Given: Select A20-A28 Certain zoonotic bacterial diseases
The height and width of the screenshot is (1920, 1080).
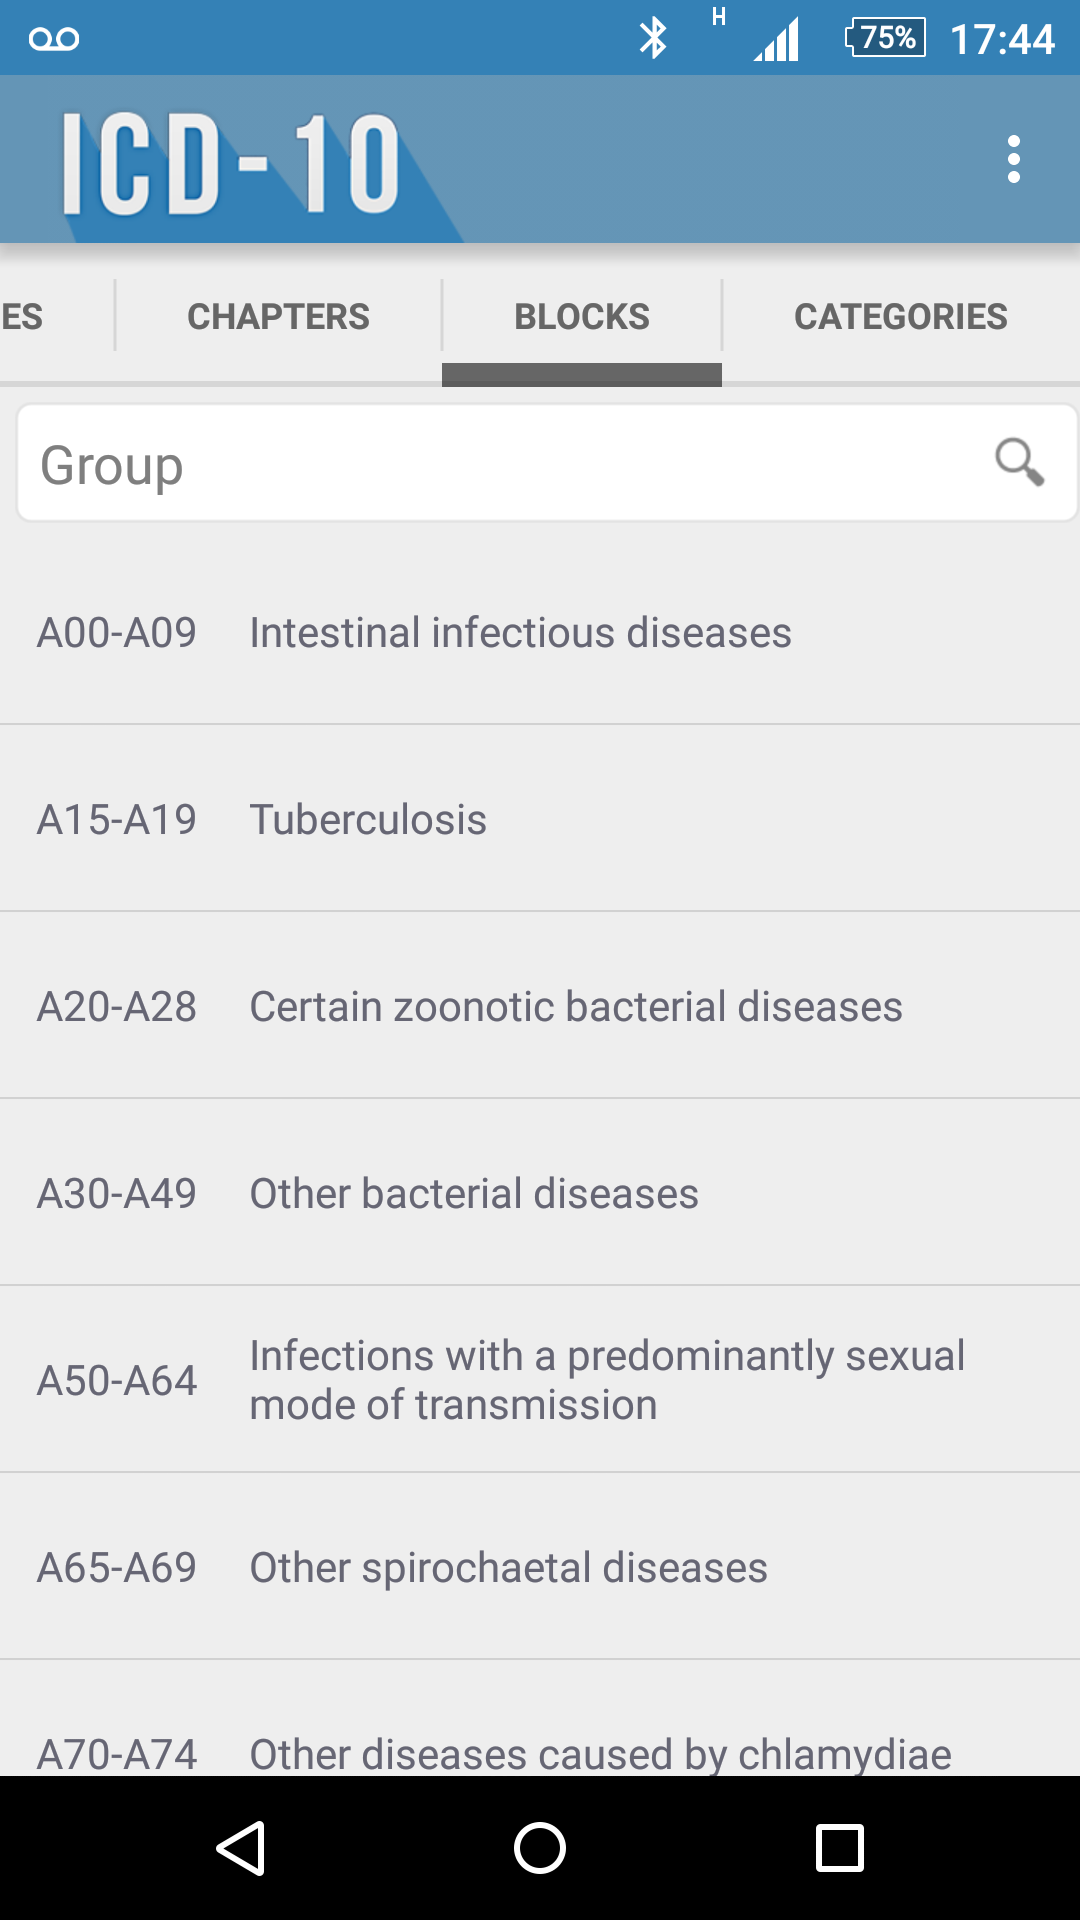Looking at the screenshot, I should click(540, 1006).
